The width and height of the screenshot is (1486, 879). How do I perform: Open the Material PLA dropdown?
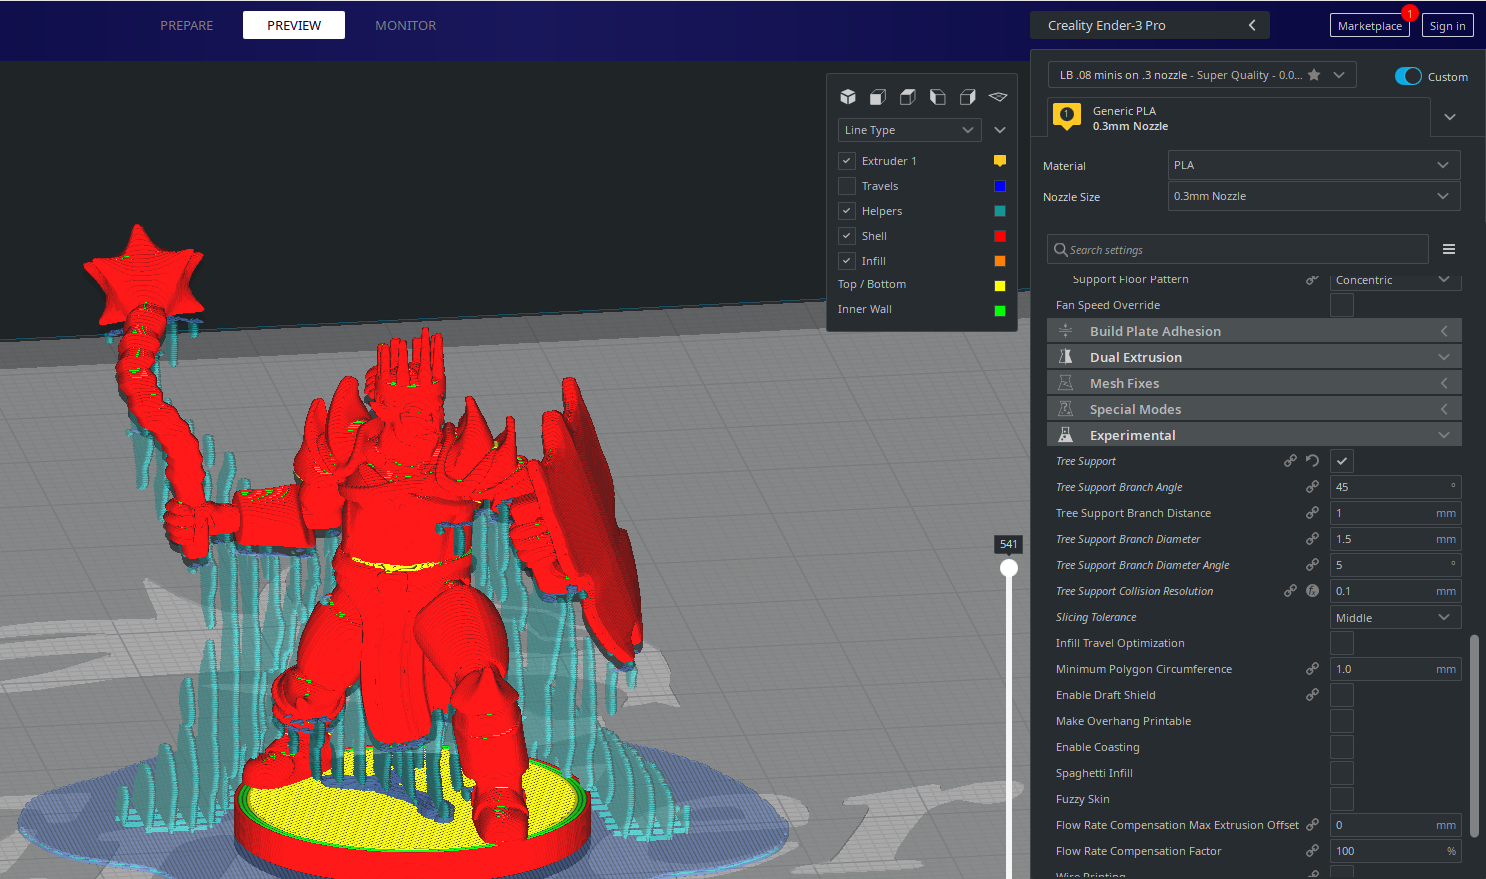pos(1314,165)
